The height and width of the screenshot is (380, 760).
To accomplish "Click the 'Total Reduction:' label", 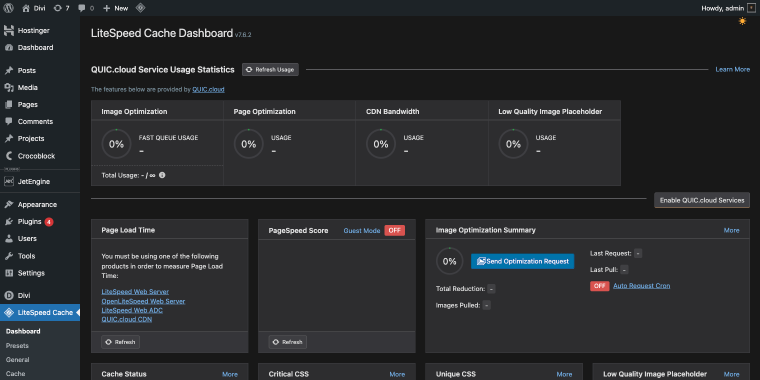I will pyautogui.click(x=460, y=289).
